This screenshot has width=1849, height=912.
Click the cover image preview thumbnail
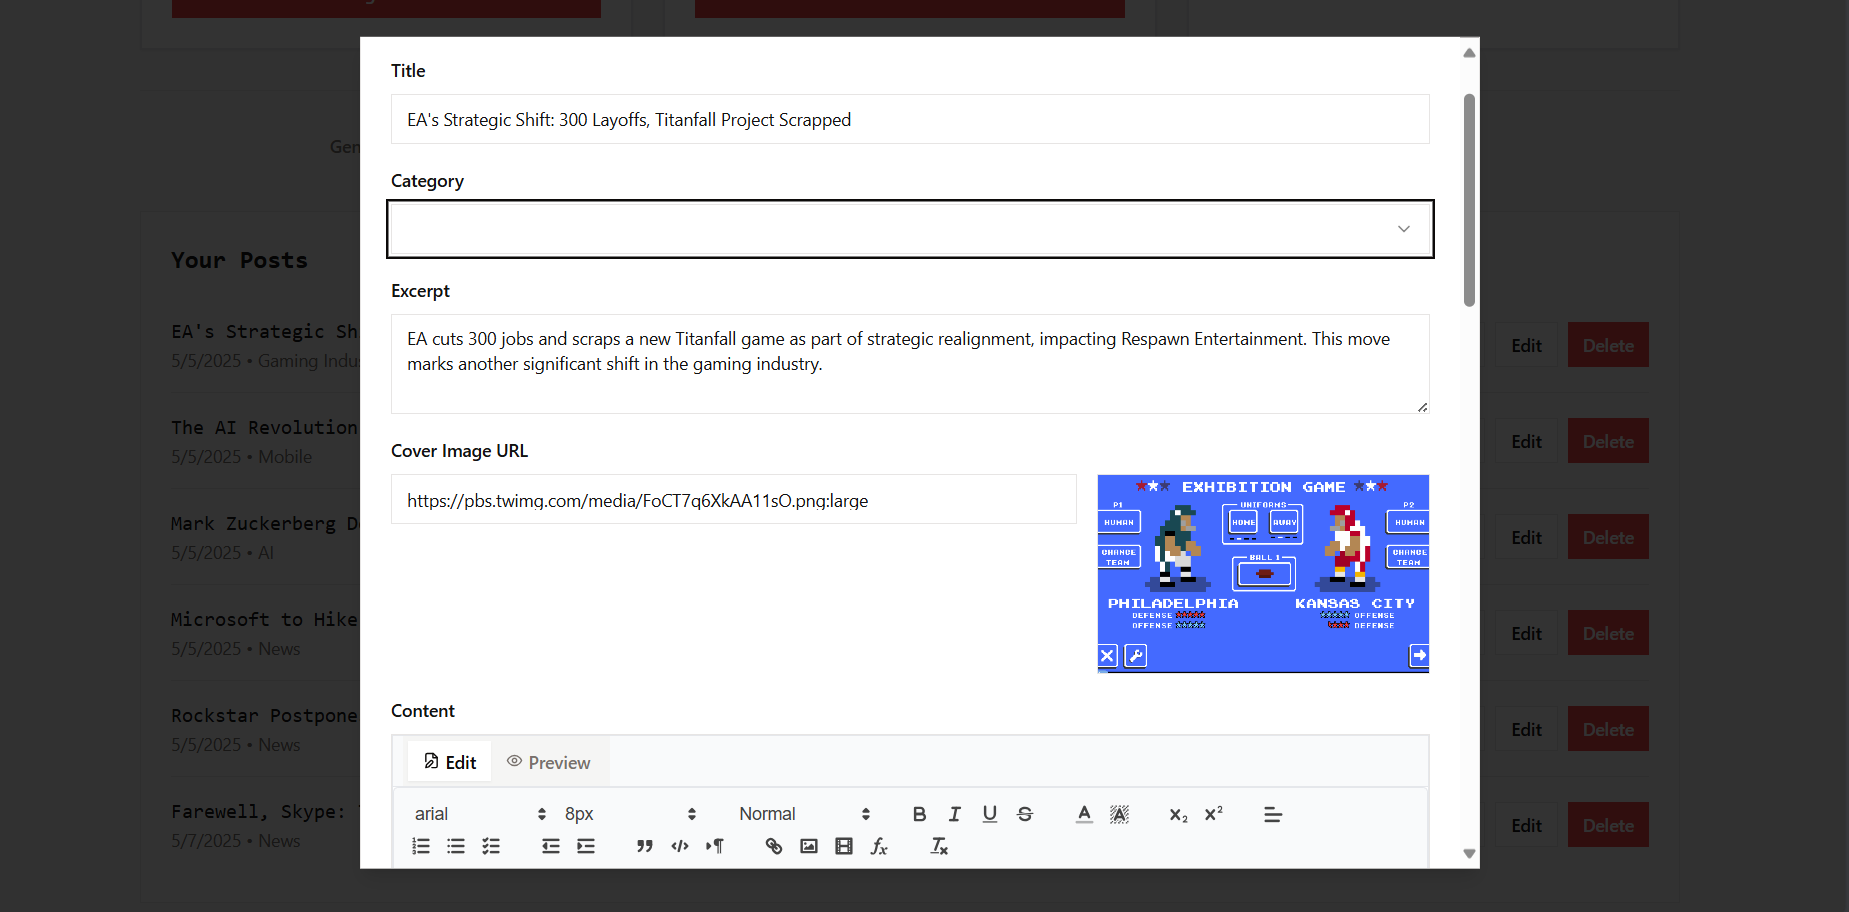[1263, 574]
